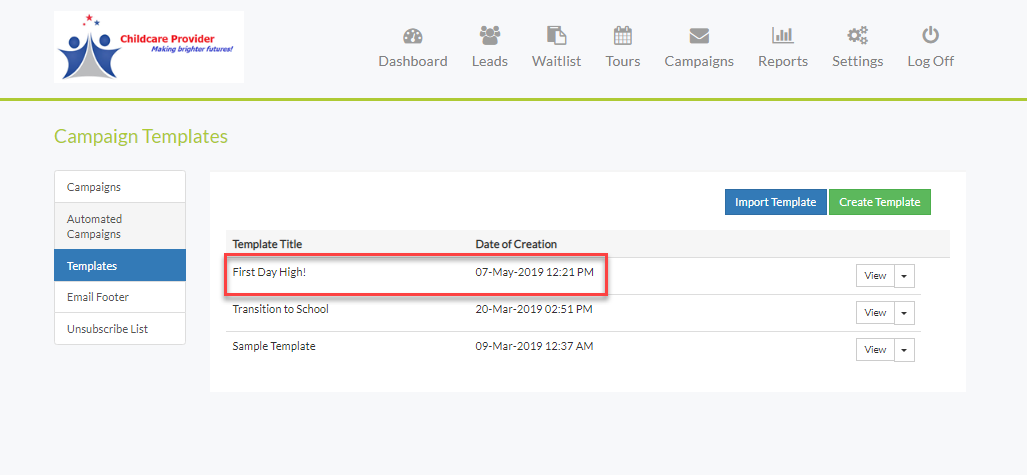Click the Import Template button

click(775, 202)
